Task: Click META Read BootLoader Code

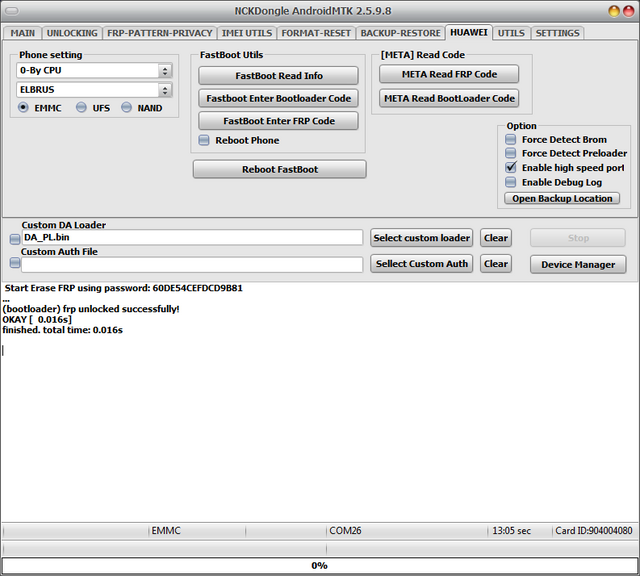Action: [x=449, y=98]
